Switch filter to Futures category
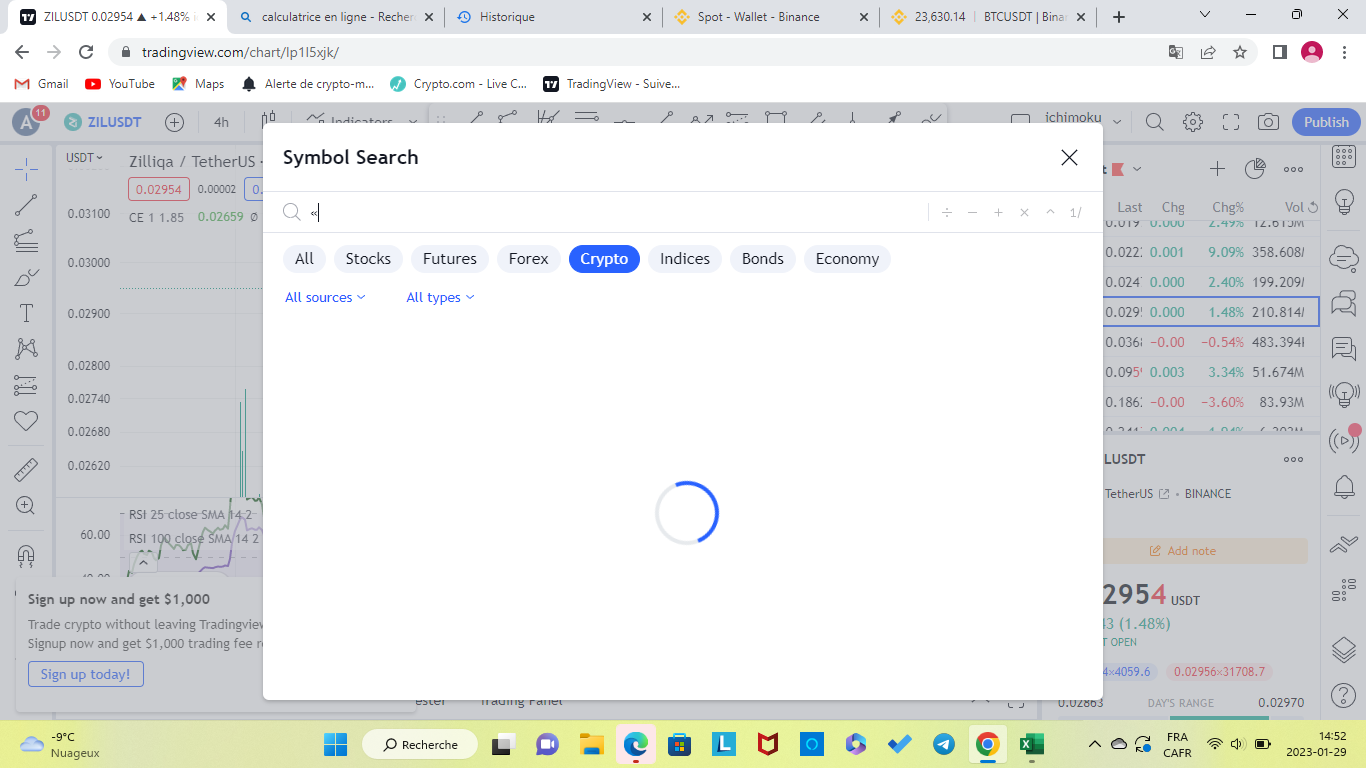The image size is (1366, 768). [449, 259]
